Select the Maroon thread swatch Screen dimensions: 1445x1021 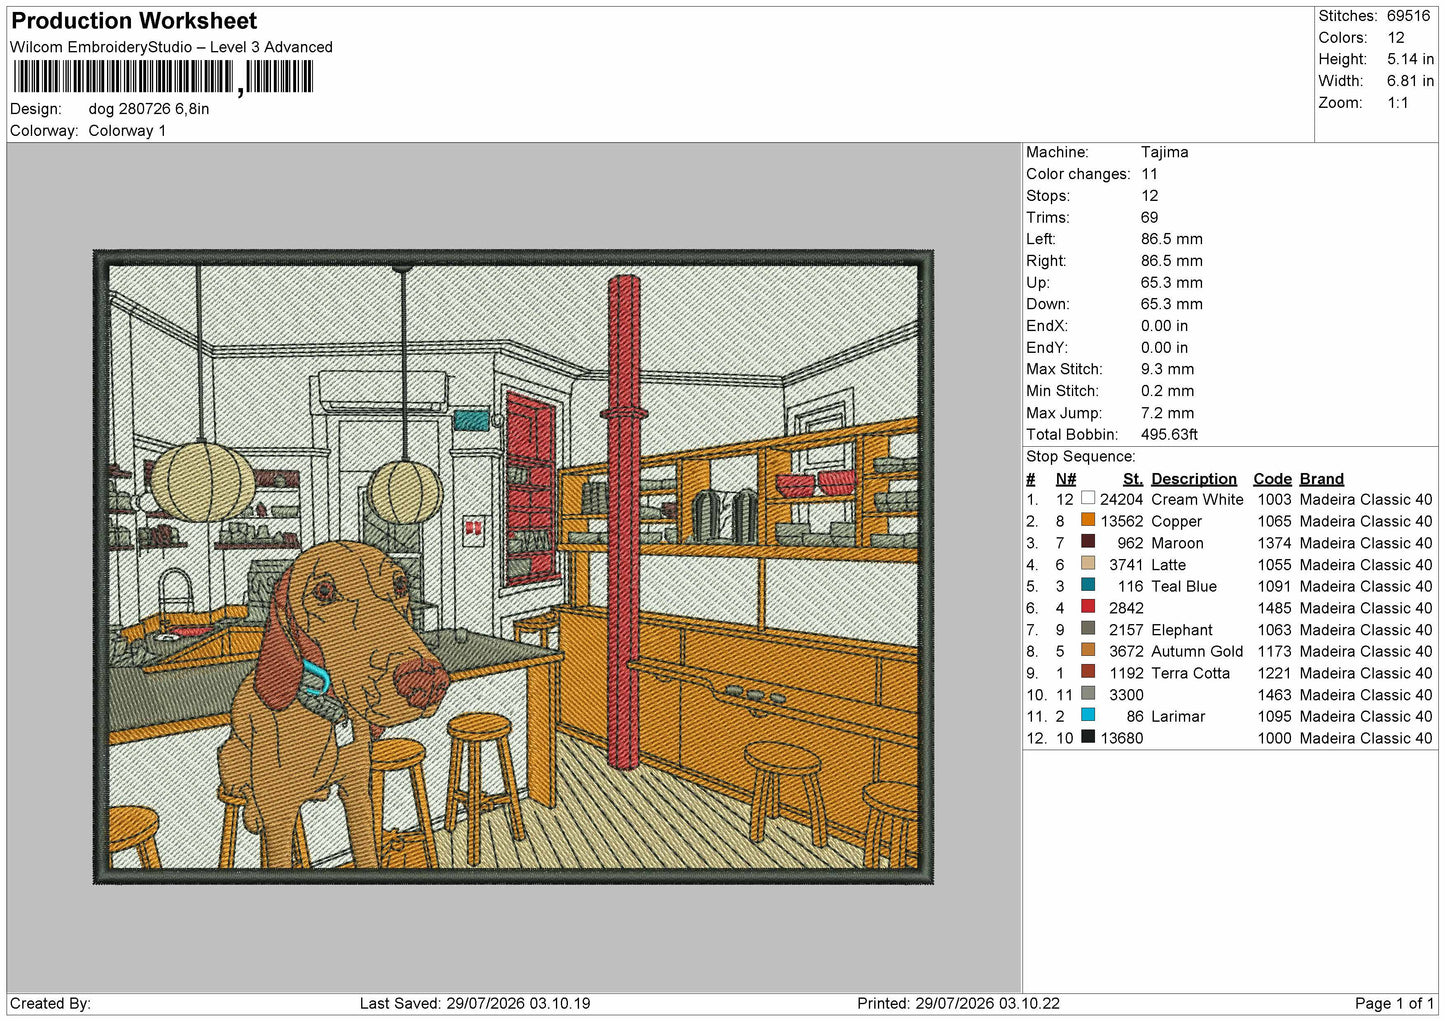click(x=1088, y=542)
